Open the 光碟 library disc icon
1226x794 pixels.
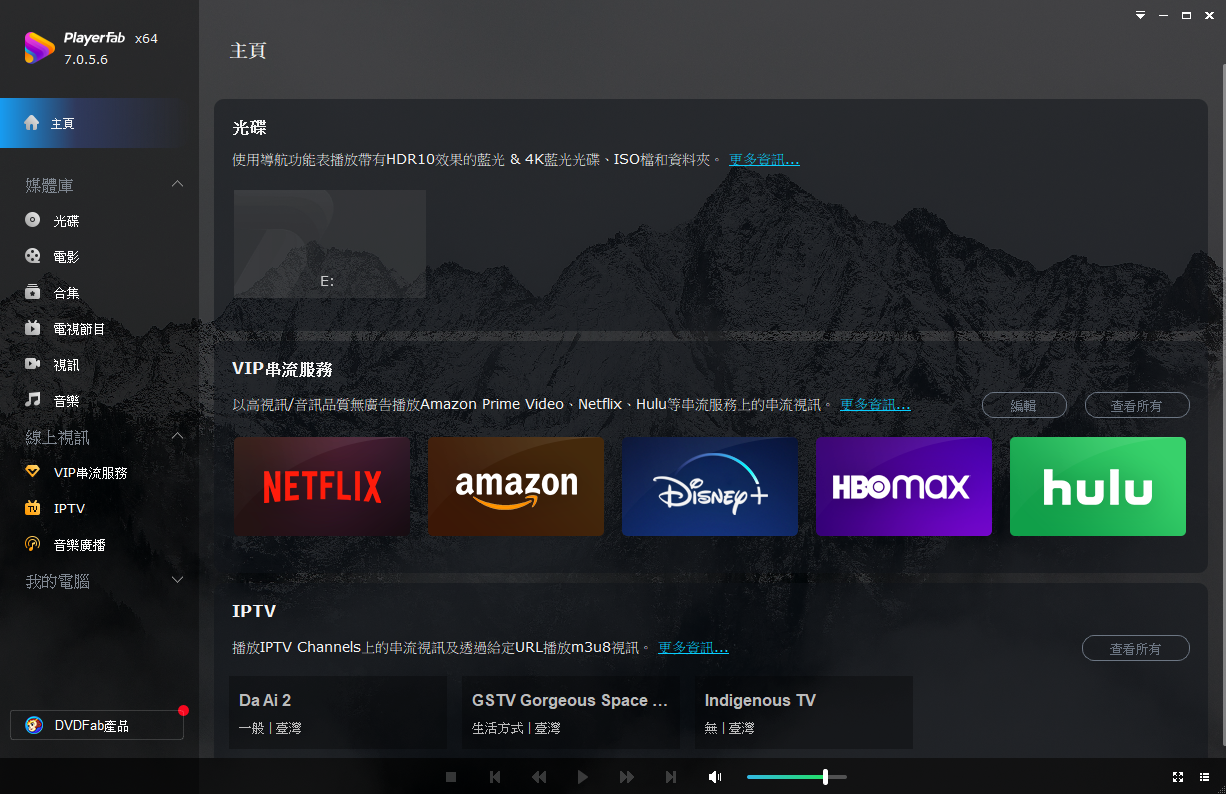click(x=33, y=221)
